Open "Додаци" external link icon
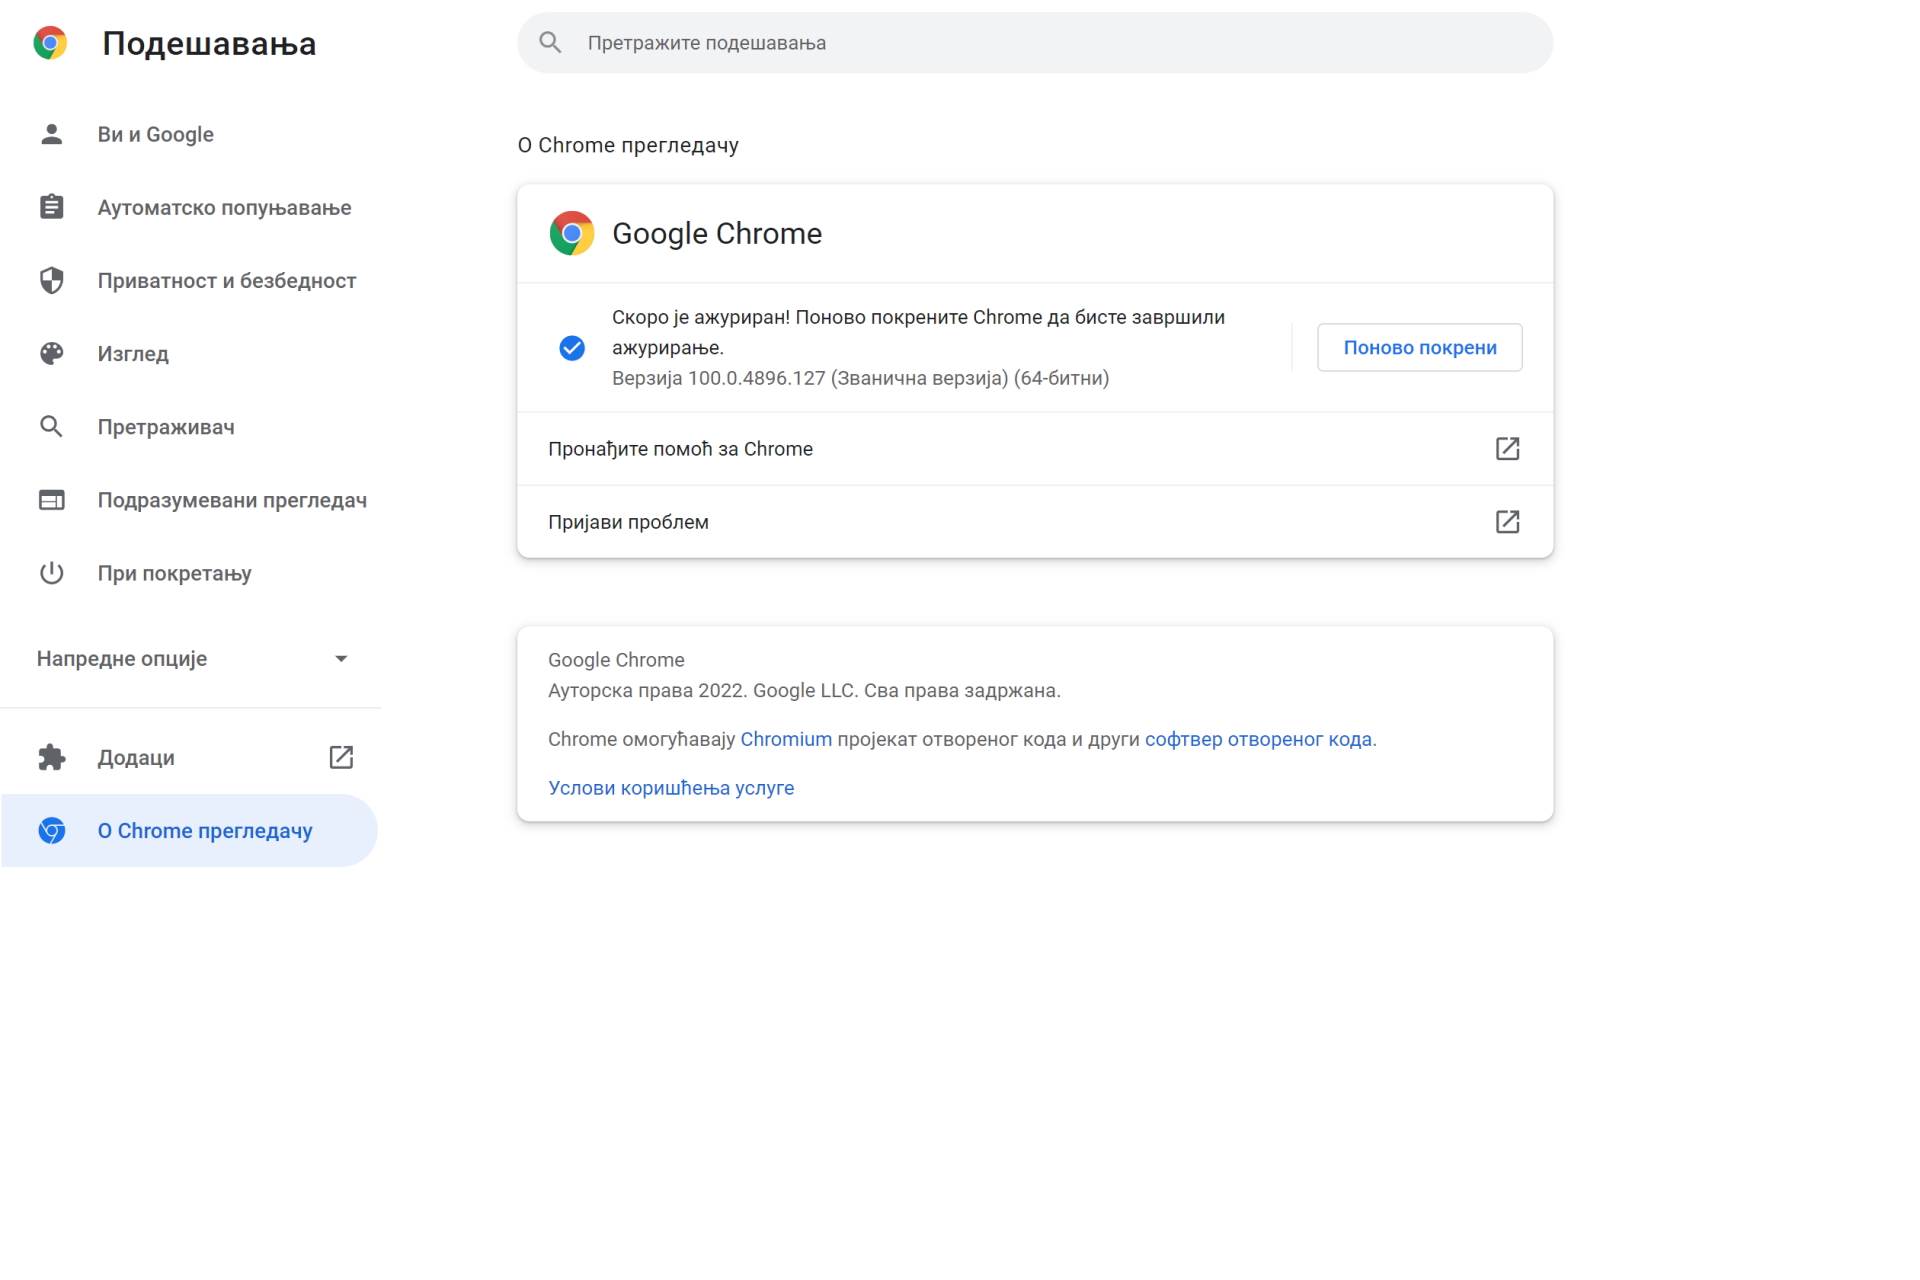 click(341, 757)
